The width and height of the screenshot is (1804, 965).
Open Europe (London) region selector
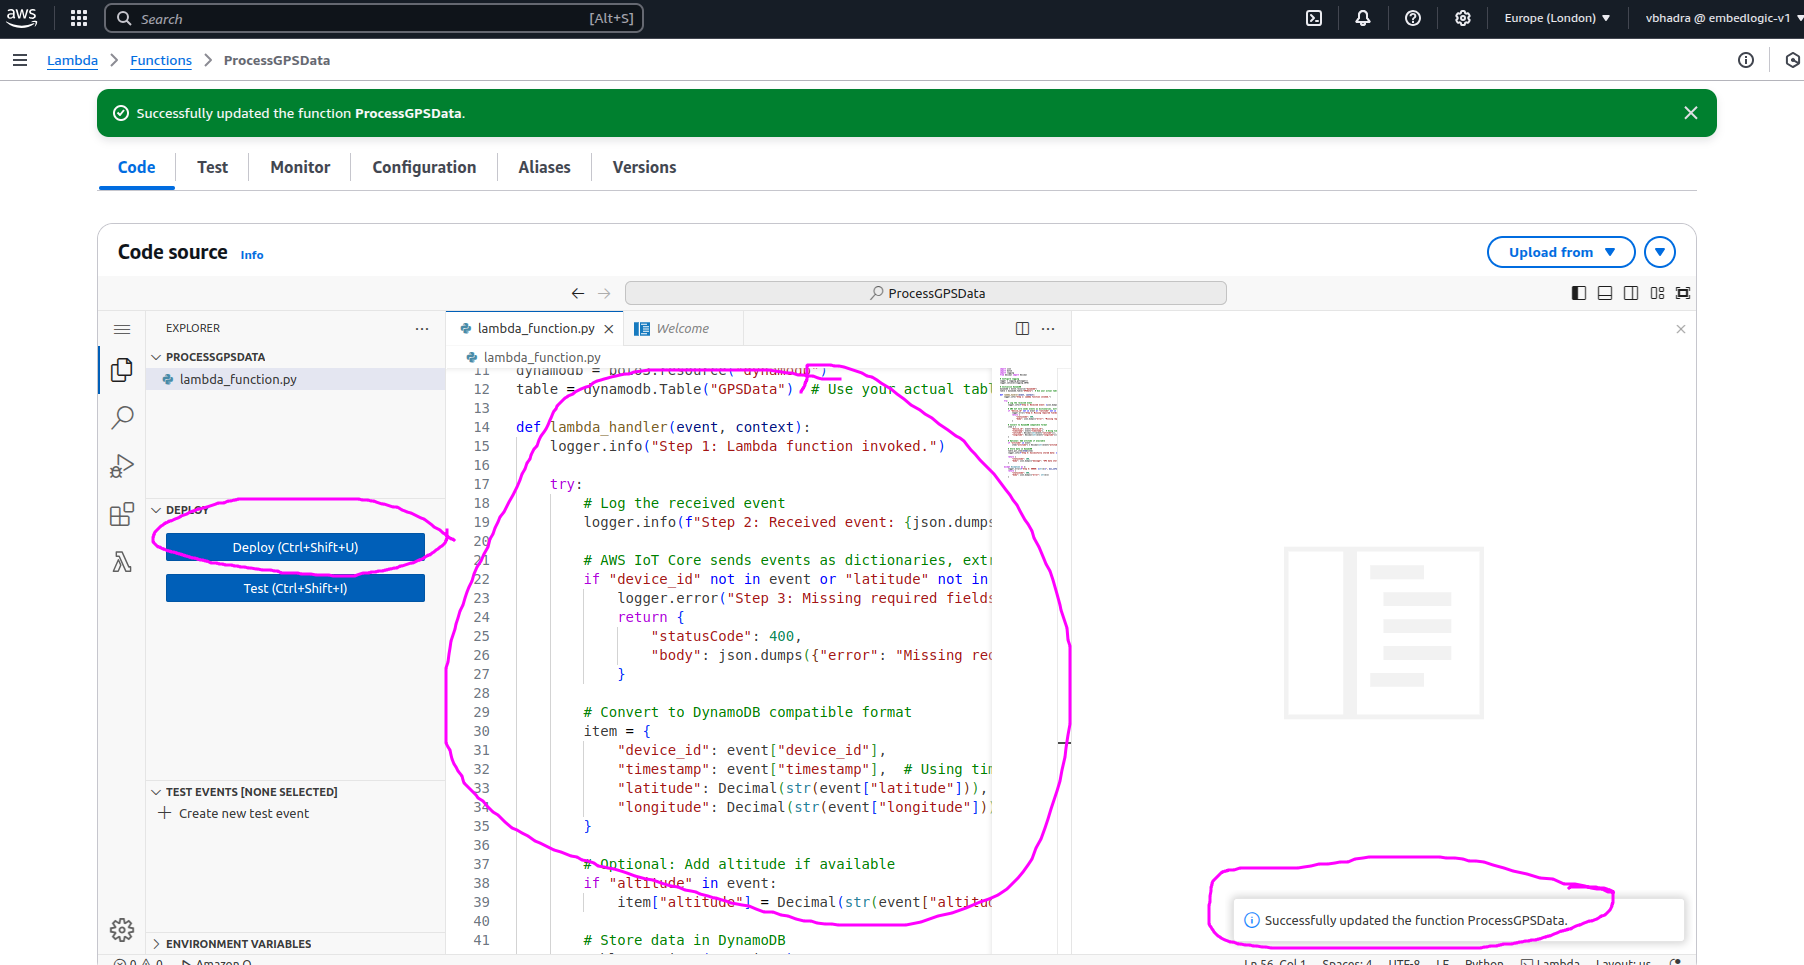1557,18
